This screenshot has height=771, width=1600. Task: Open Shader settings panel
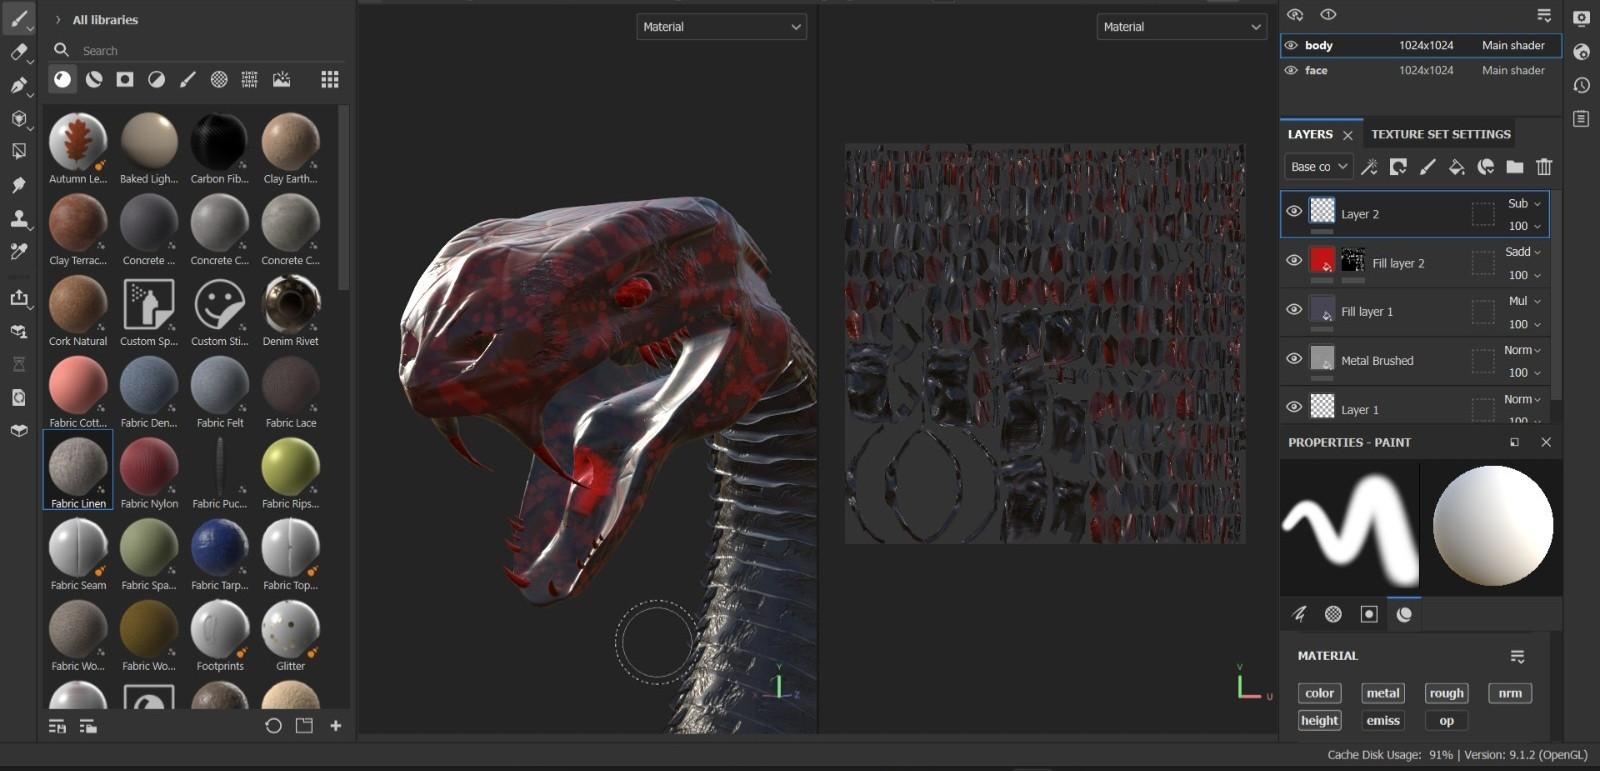click(x=1581, y=52)
